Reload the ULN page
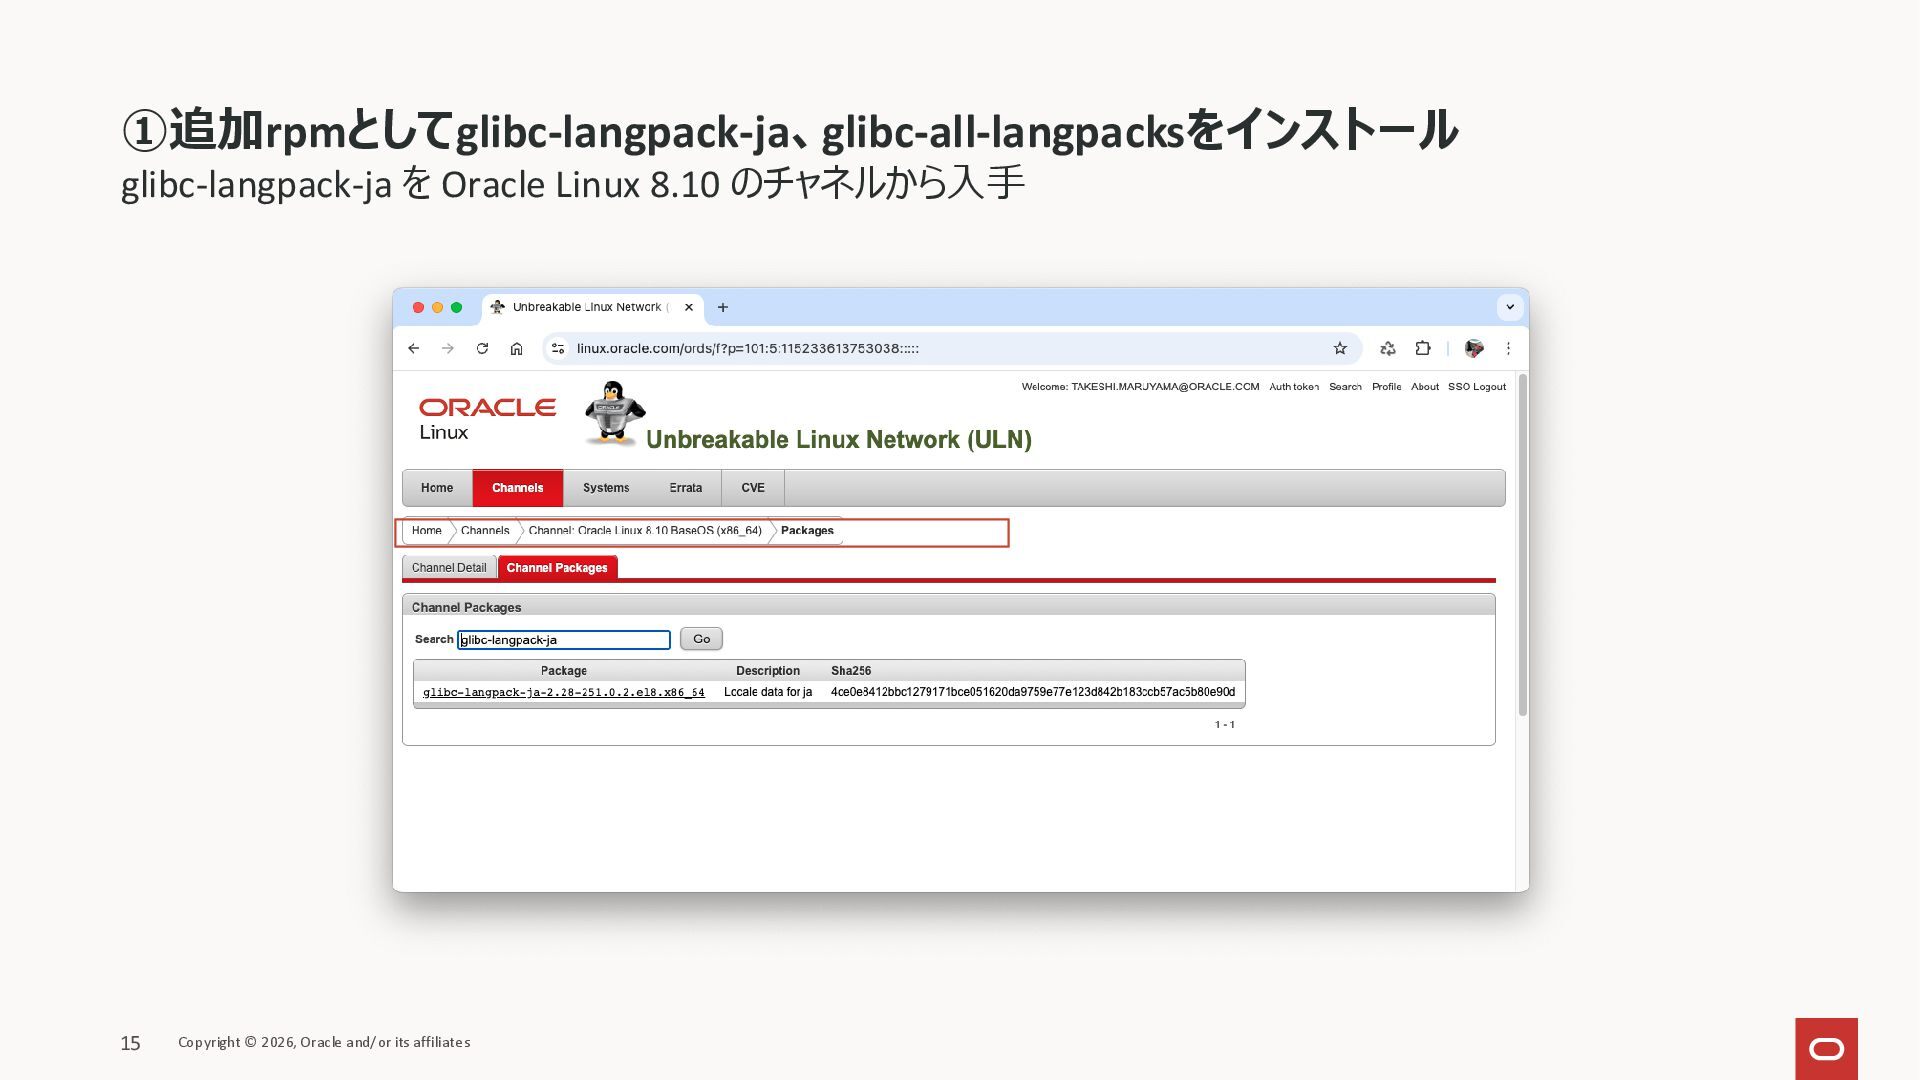Image resolution: width=1920 pixels, height=1080 pixels. 482,348
